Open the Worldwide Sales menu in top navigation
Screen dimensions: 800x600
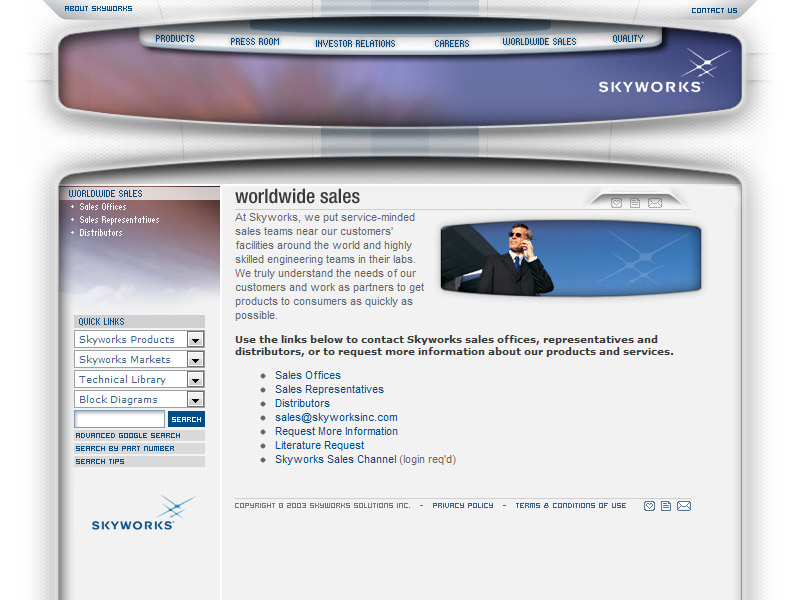(x=539, y=42)
